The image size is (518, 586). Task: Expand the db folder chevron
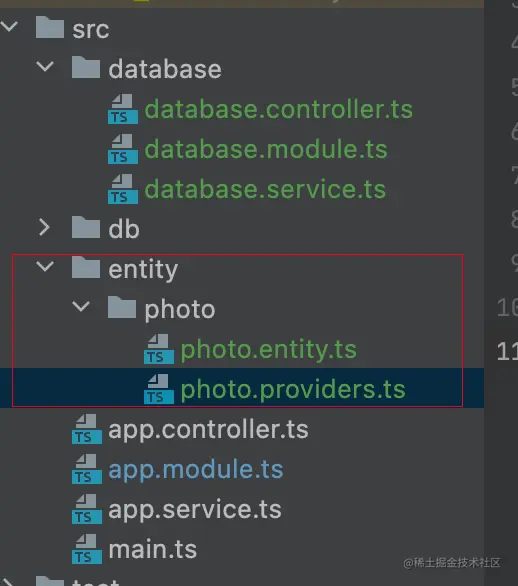coord(44,227)
